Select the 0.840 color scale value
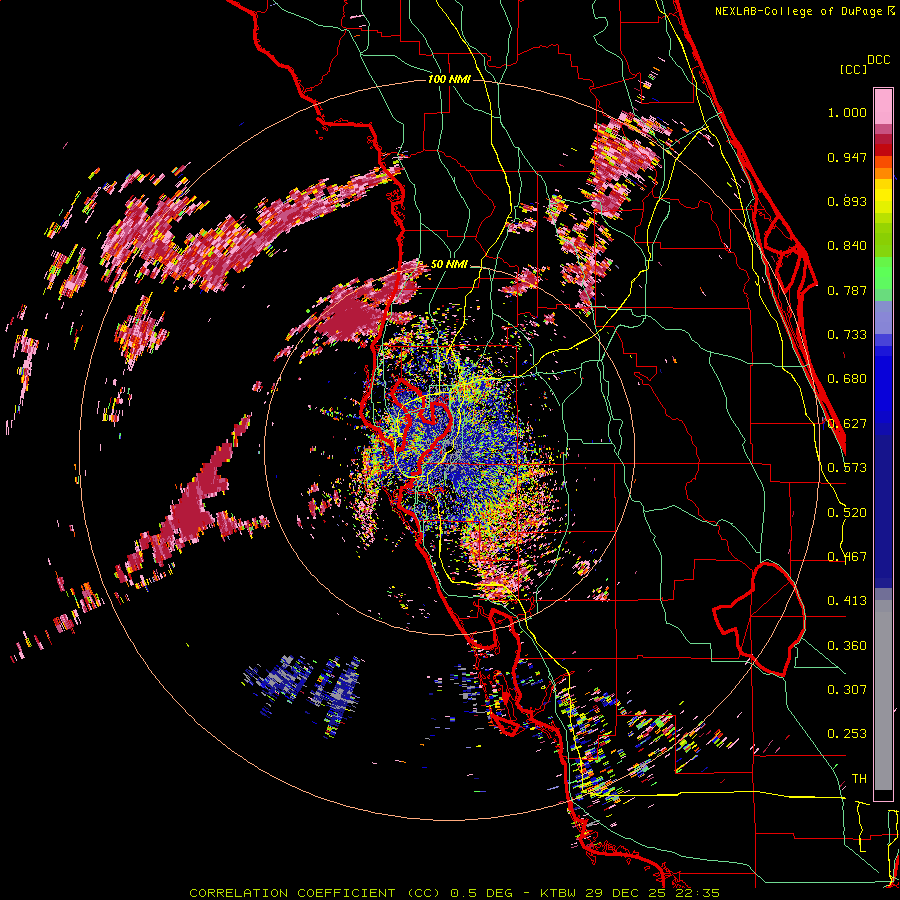900x900 pixels. point(847,246)
